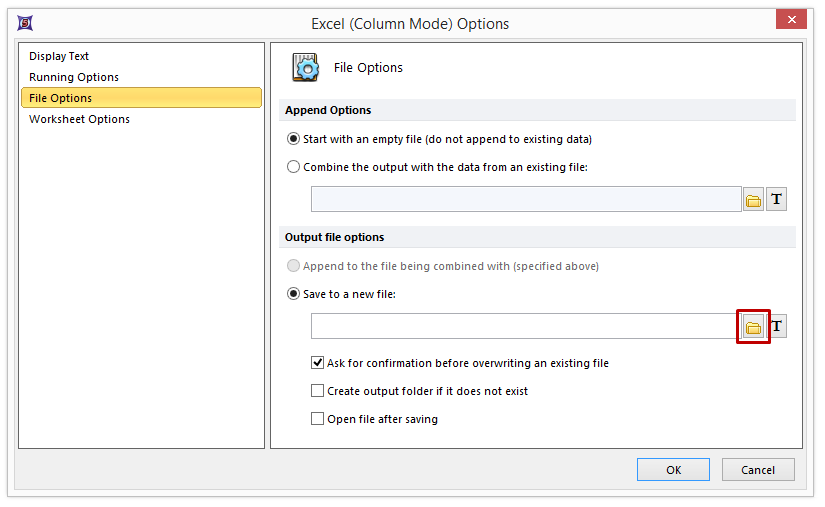This screenshot has height=507, width=825.
Task: Open folder browser for Save to new file
Action: point(753,327)
